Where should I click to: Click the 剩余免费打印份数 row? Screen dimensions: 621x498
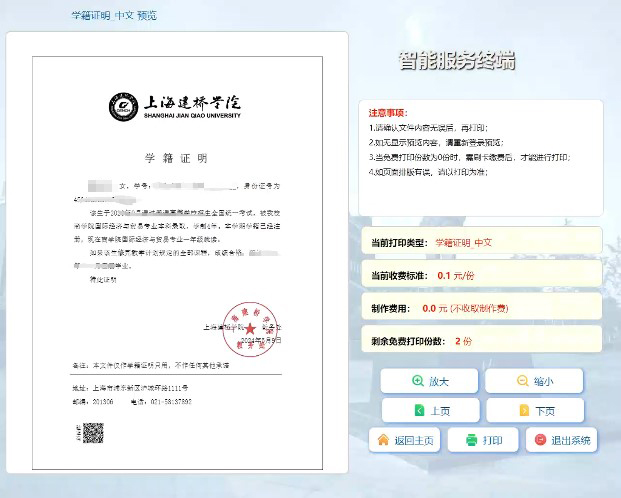click(x=480, y=341)
